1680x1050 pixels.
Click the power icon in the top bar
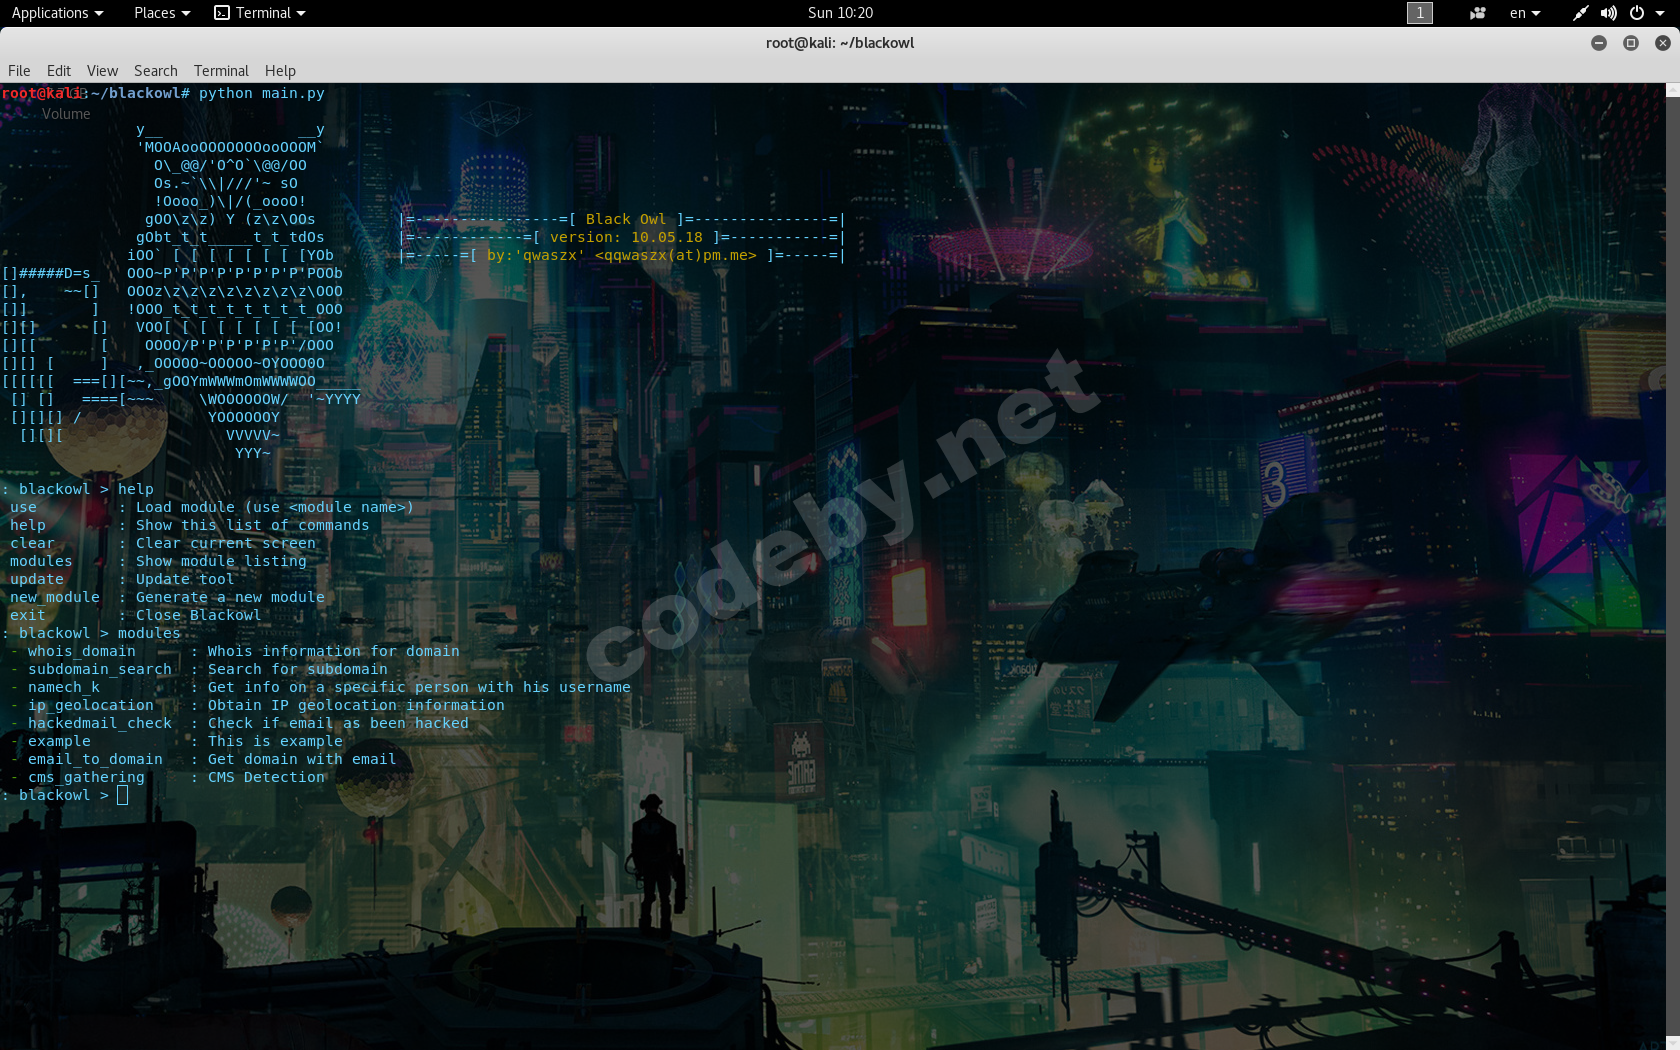(1637, 13)
